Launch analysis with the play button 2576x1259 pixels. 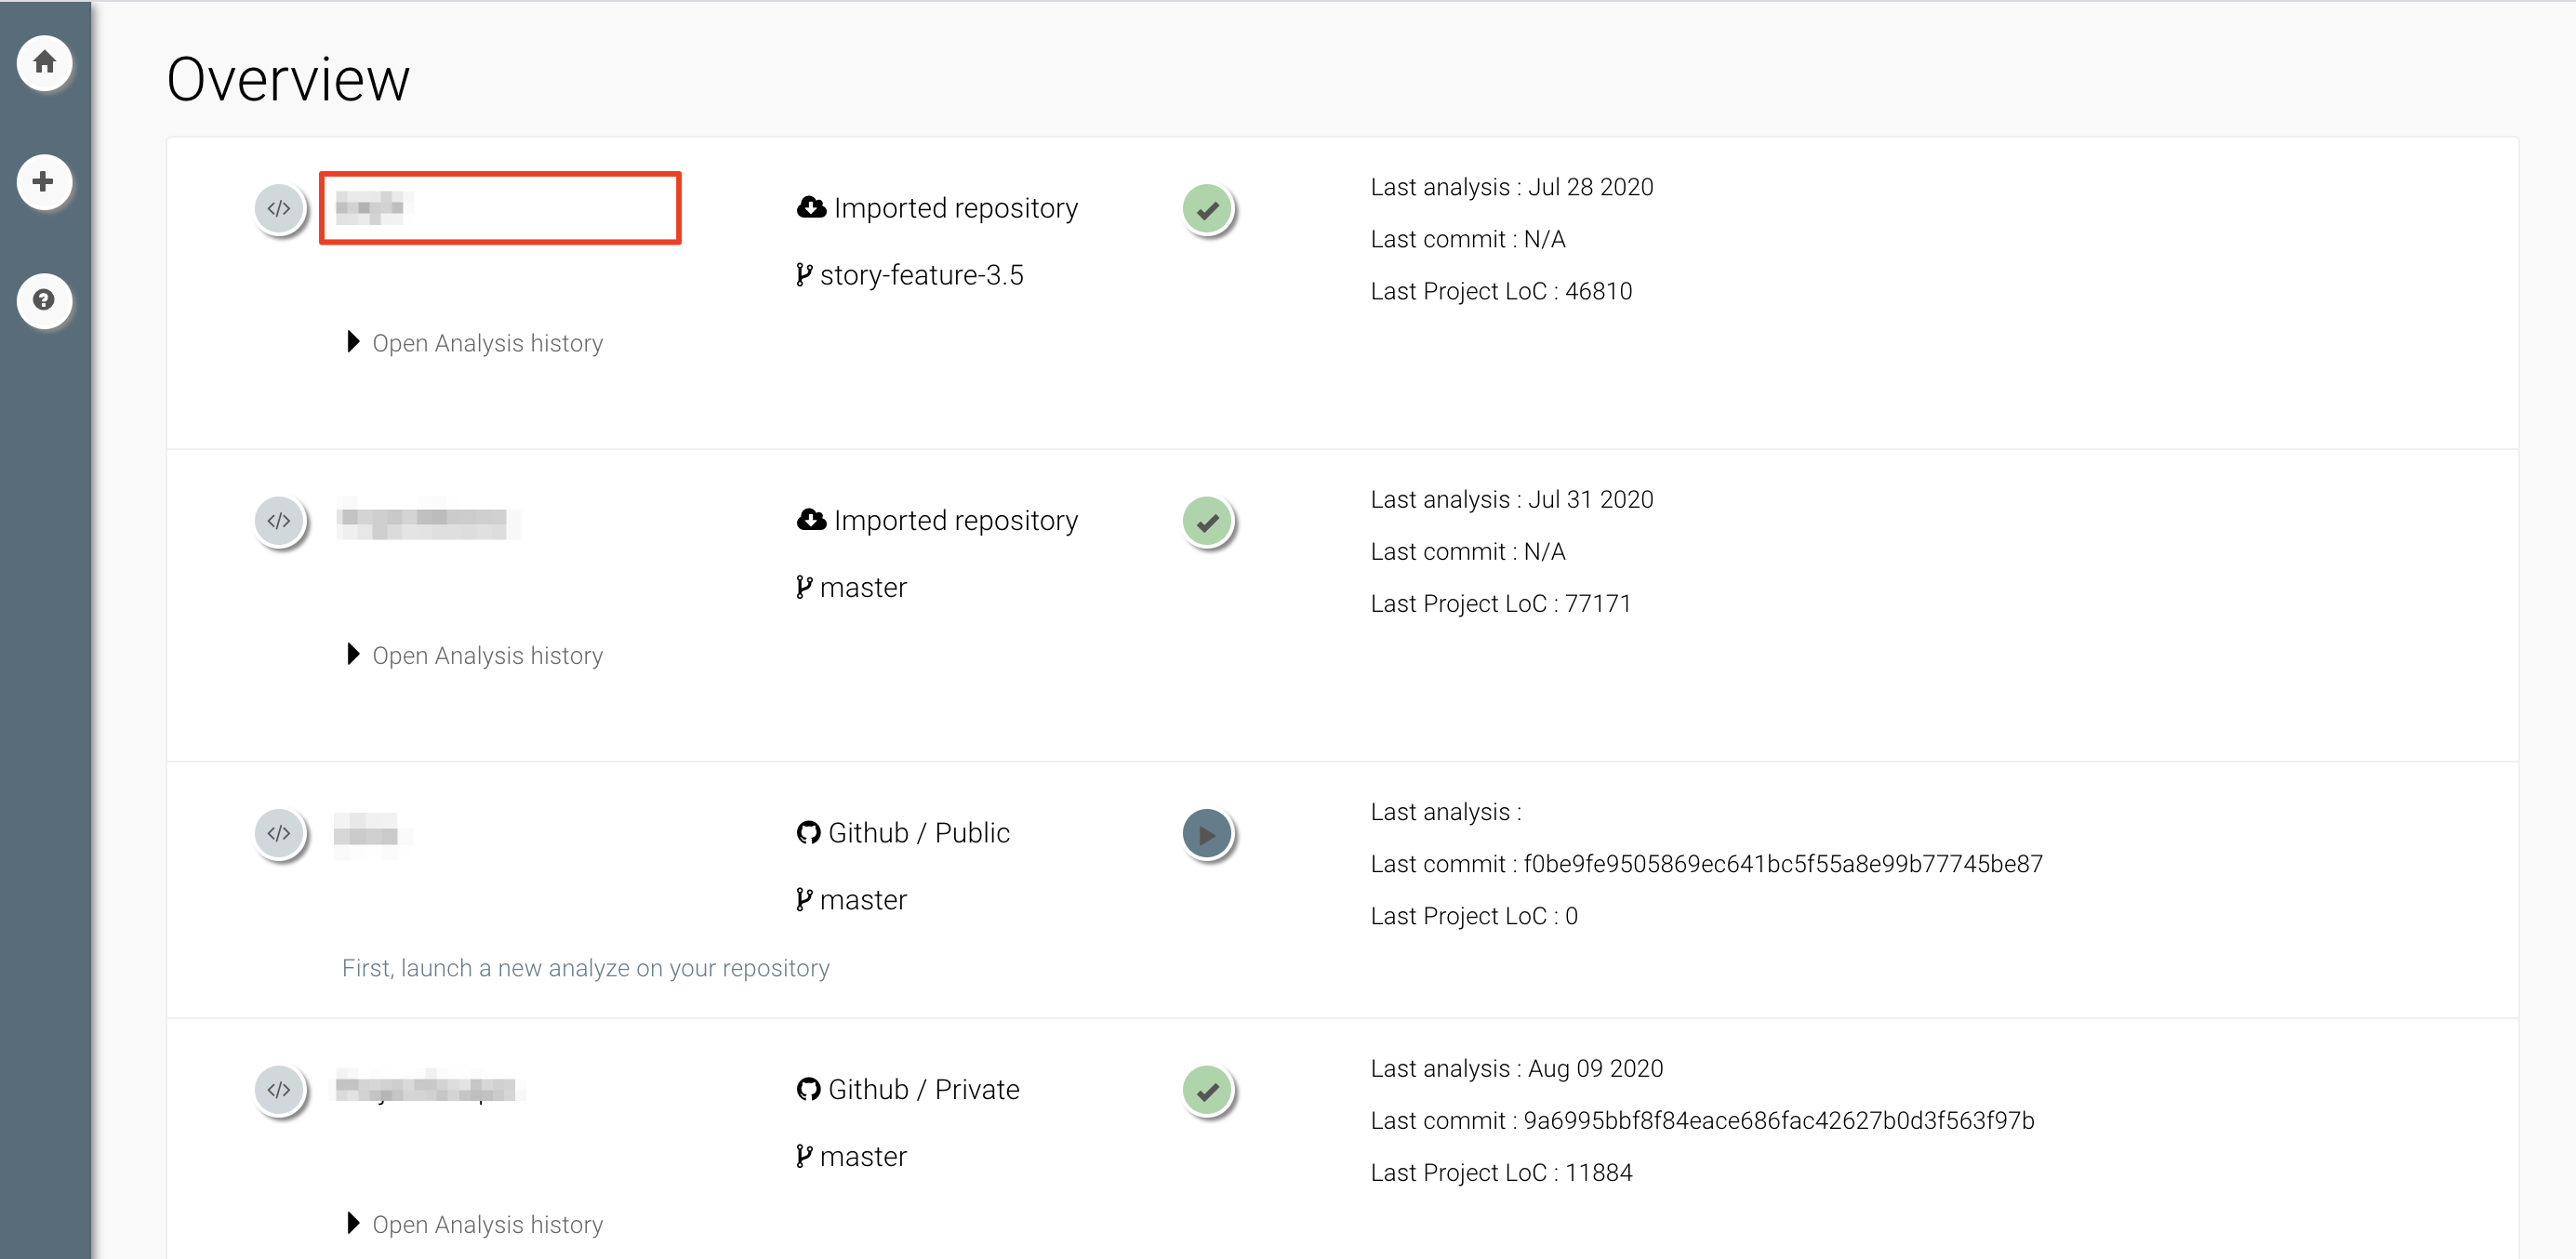coord(1207,834)
